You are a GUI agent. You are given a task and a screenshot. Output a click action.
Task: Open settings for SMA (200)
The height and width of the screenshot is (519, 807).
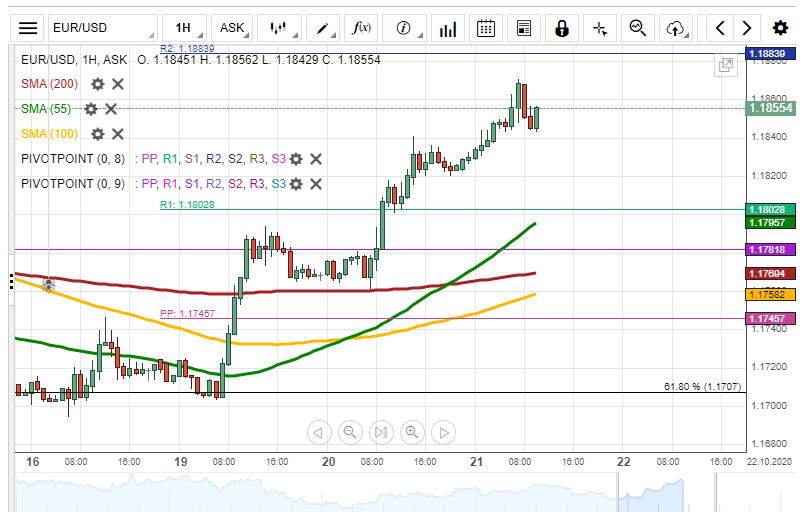(97, 84)
